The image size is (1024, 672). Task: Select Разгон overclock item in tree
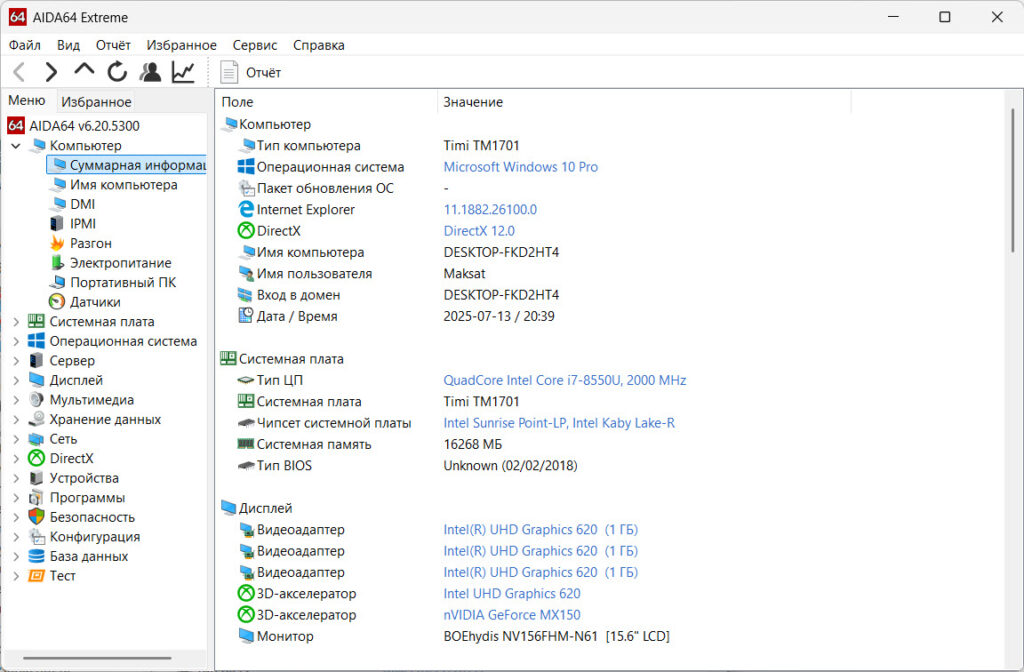[90, 243]
